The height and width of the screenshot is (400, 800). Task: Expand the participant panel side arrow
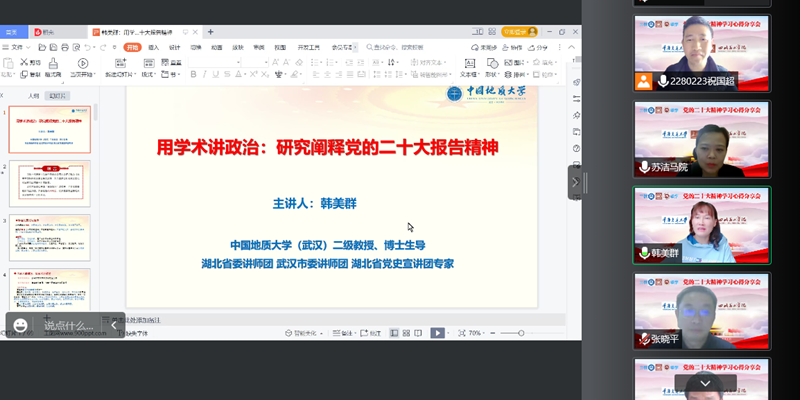pyautogui.click(x=575, y=182)
